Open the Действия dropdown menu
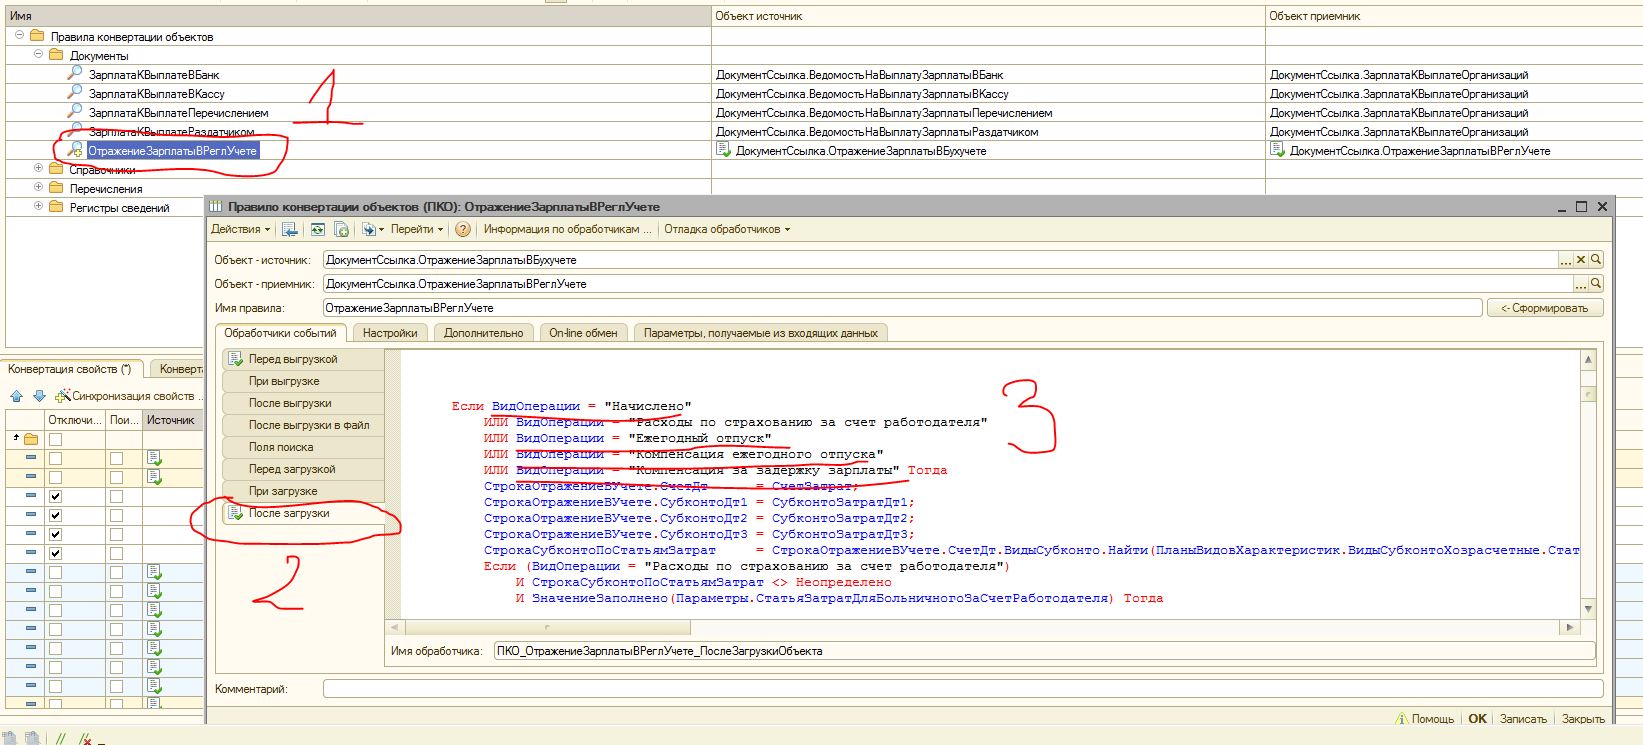This screenshot has height=745, width=1643. [x=240, y=229]
